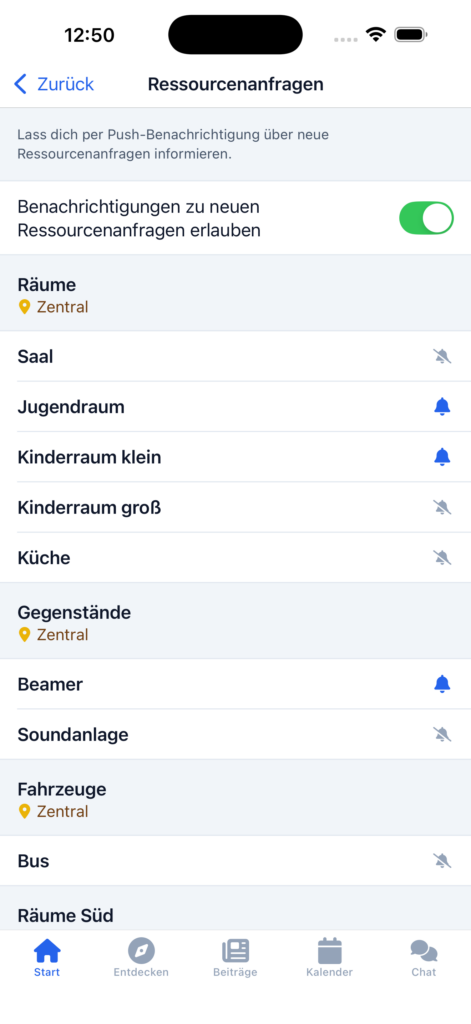
Task: Open the Start tab
Action: 47,957
